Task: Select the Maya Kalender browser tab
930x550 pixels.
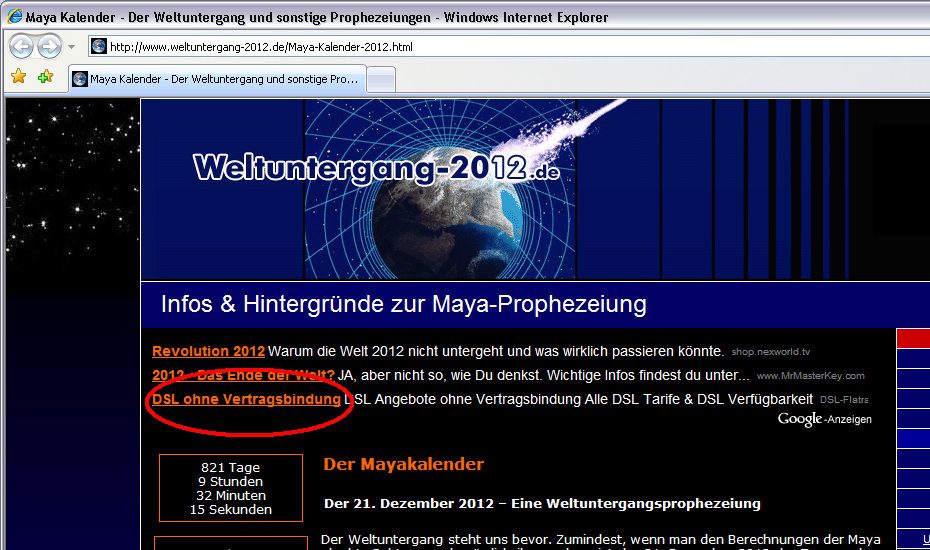Action: 217,79
